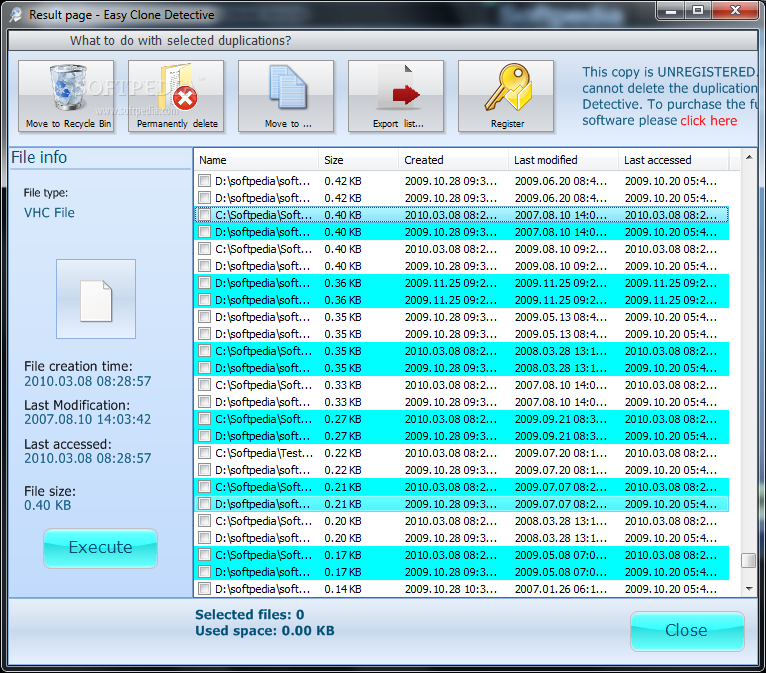Check the C:\Softpedia\Test... 0.22 KB checkbox
Image resolution: width=766 pixels, height=673 pixels.
pos(204,453)
